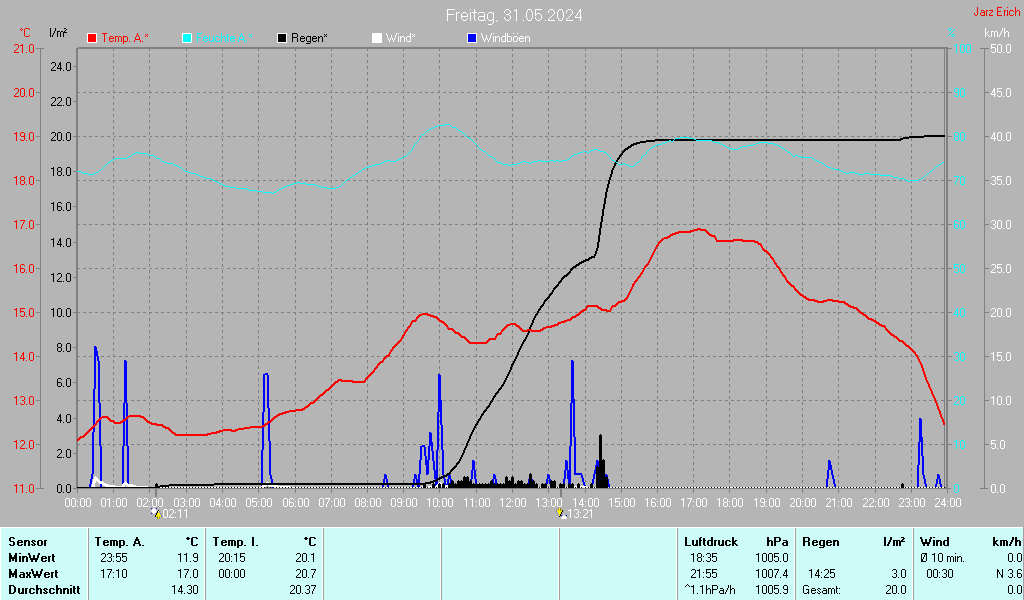Image resolution: width=1024 pixels, height=600 pixels.
Task: Click the 'MaxWert' row label
Action: (33, 574)
